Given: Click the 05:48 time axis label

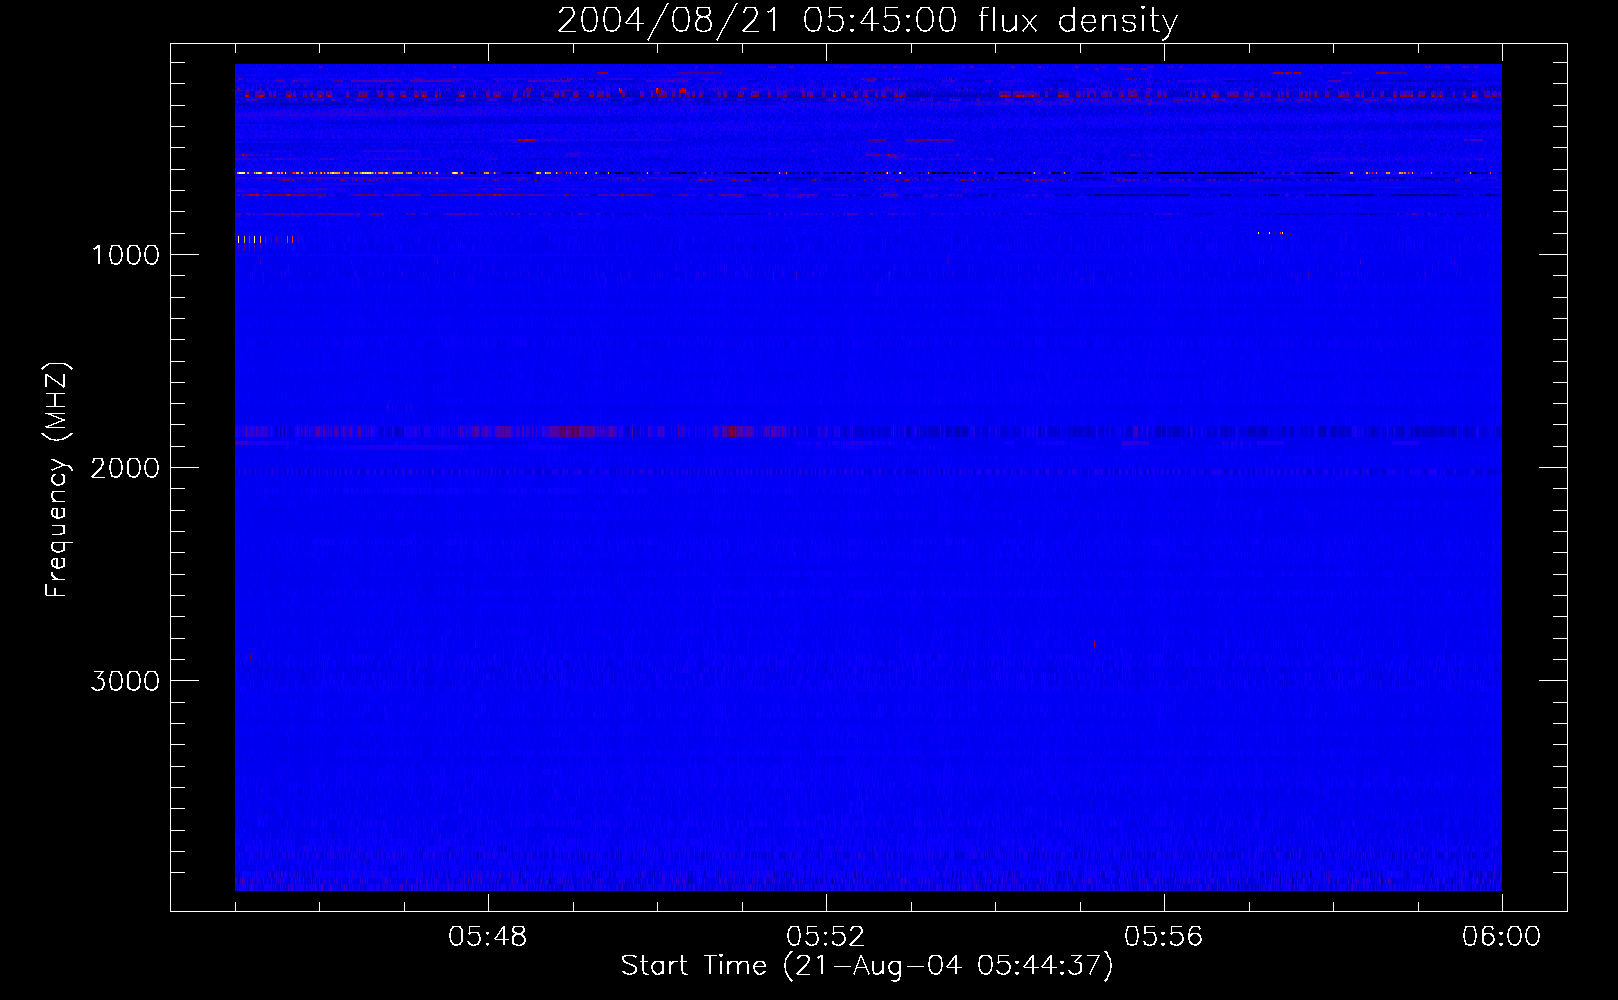Looking at the screenshot, I should point(488,937).
